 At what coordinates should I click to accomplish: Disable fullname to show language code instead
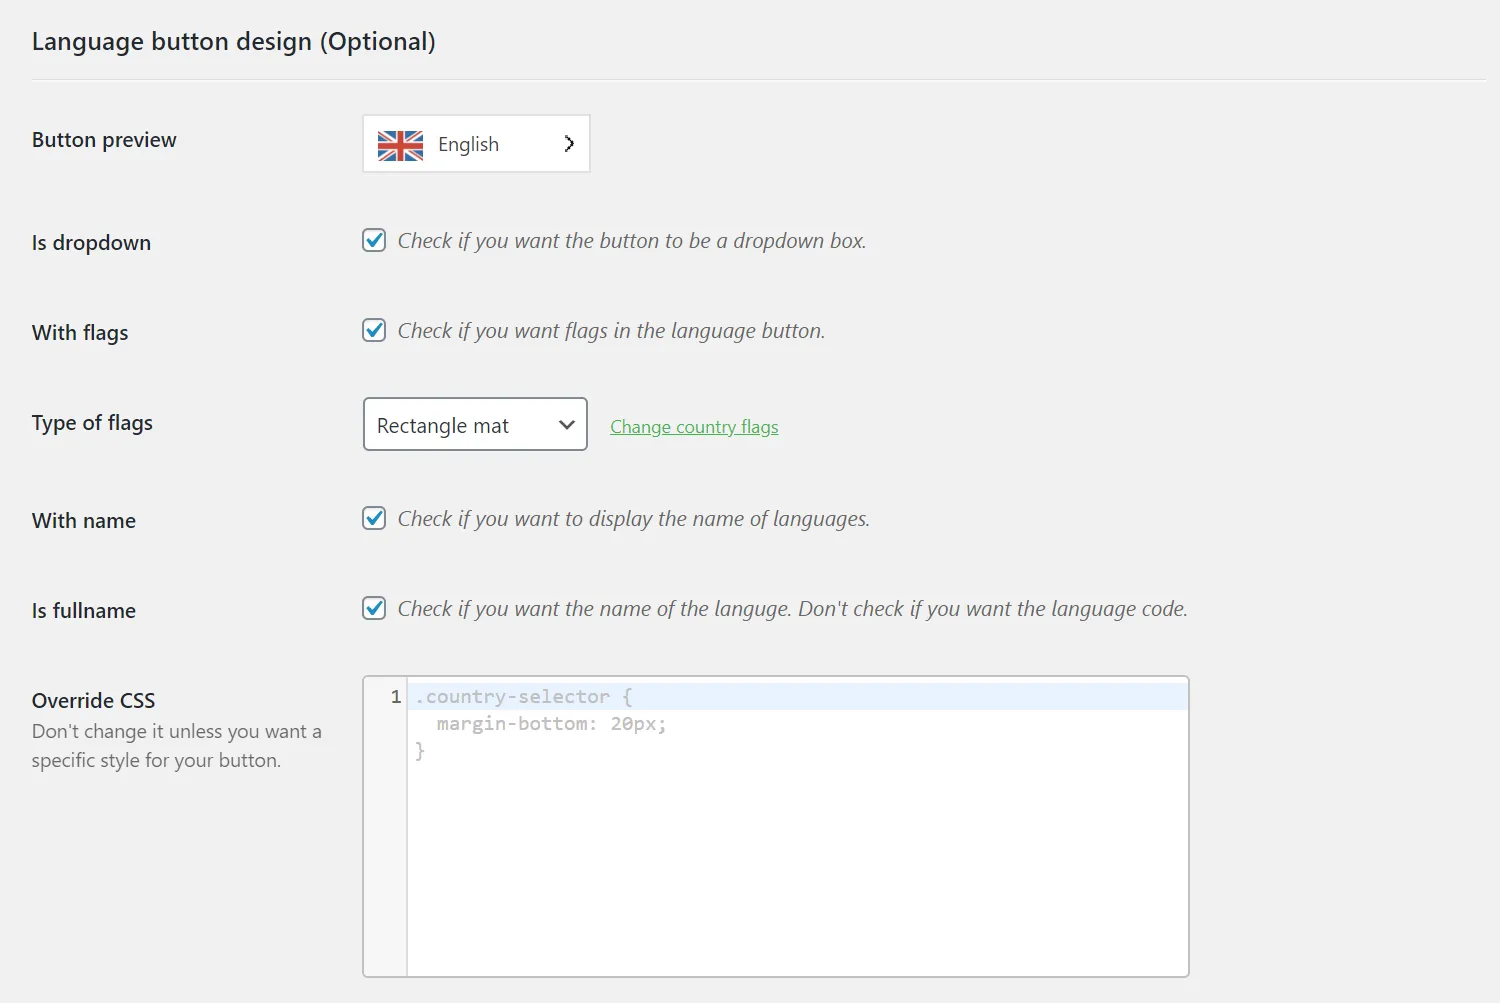tap(373, 607)
